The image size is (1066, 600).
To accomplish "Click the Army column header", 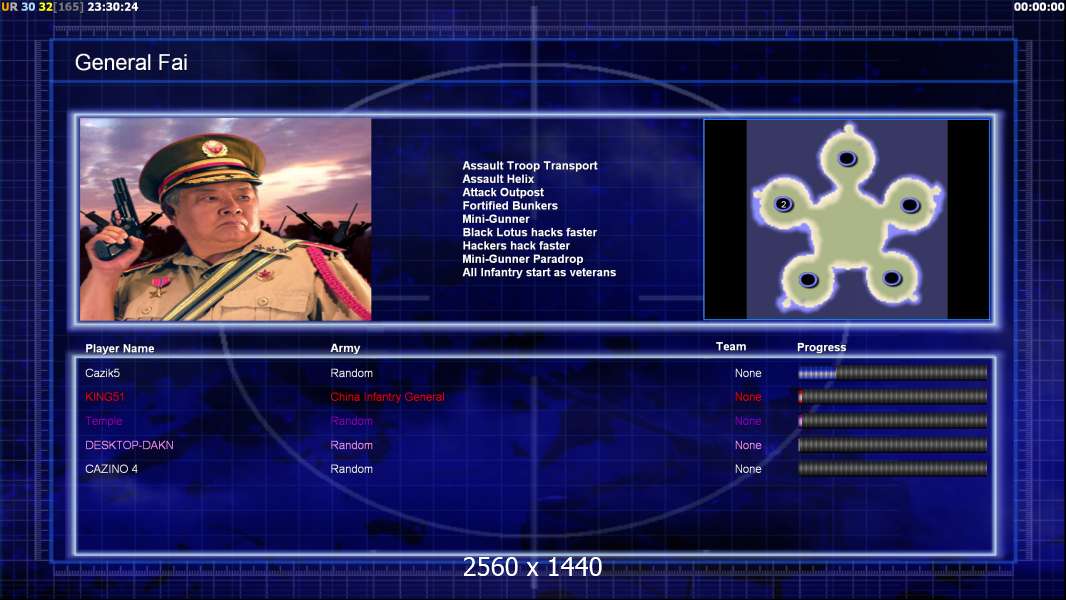I will (345, 348).
